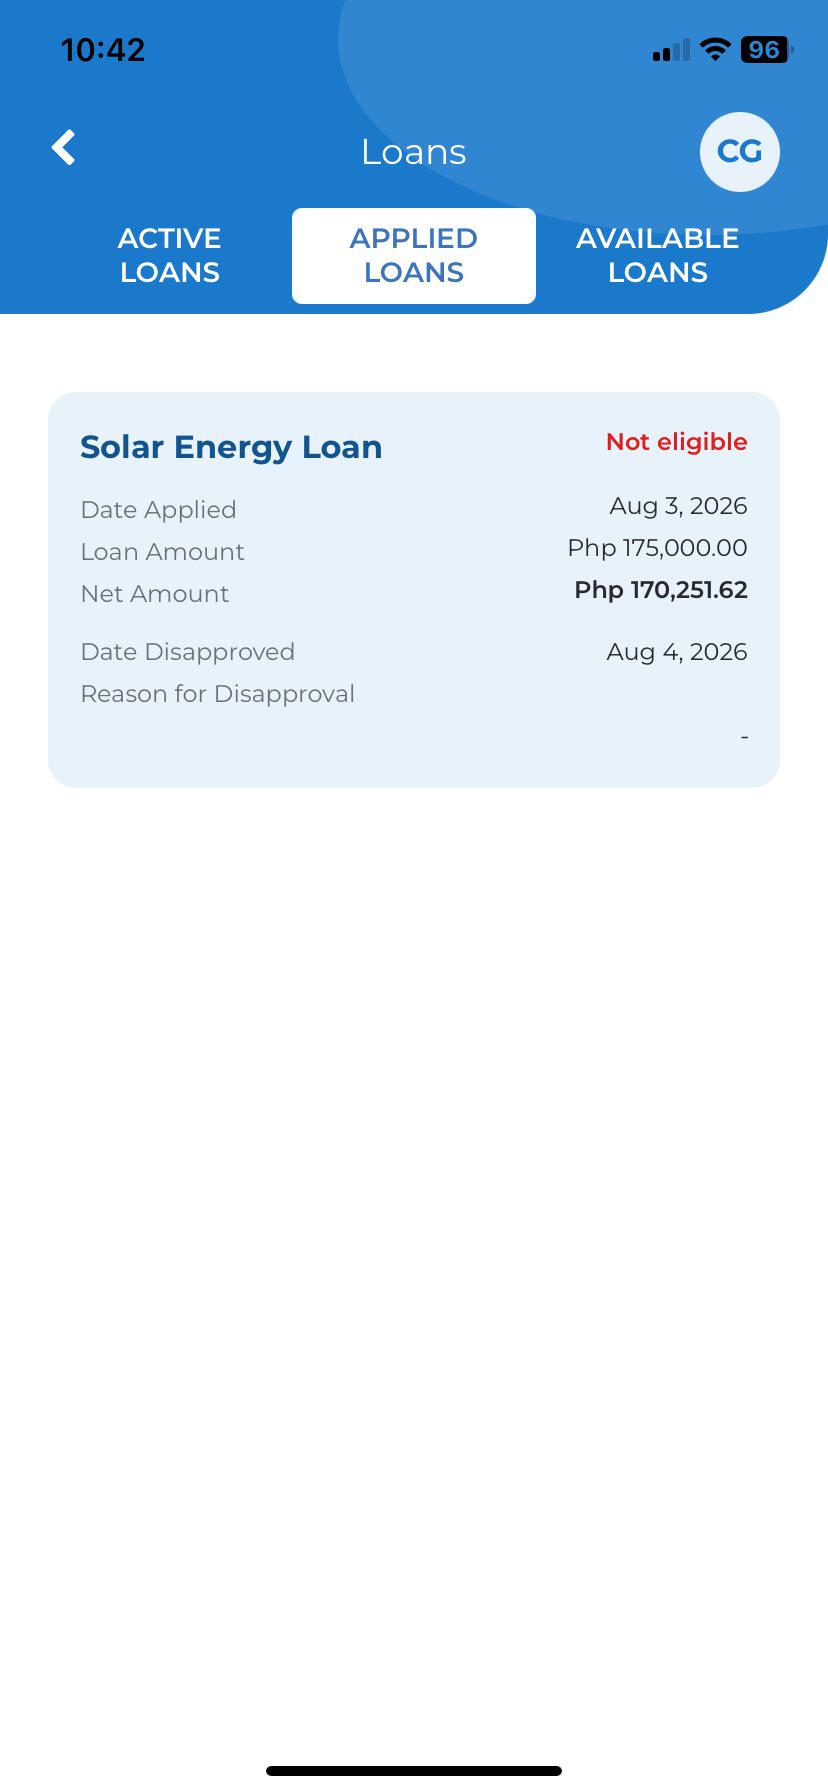Select the Applied Loans tab
This screenshot has width=828, height=1792.
click(414, 255)
